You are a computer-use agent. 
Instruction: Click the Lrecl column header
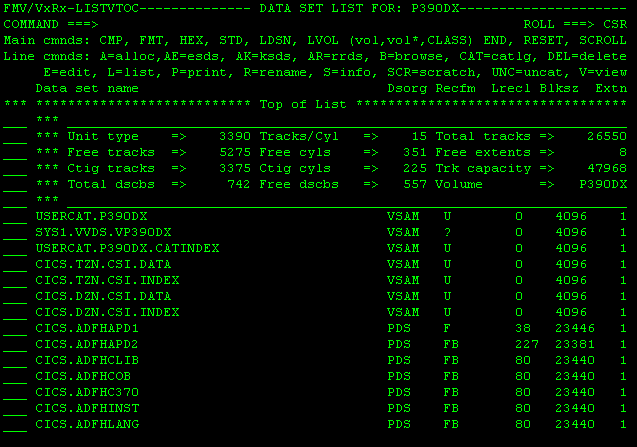point(511,89)
